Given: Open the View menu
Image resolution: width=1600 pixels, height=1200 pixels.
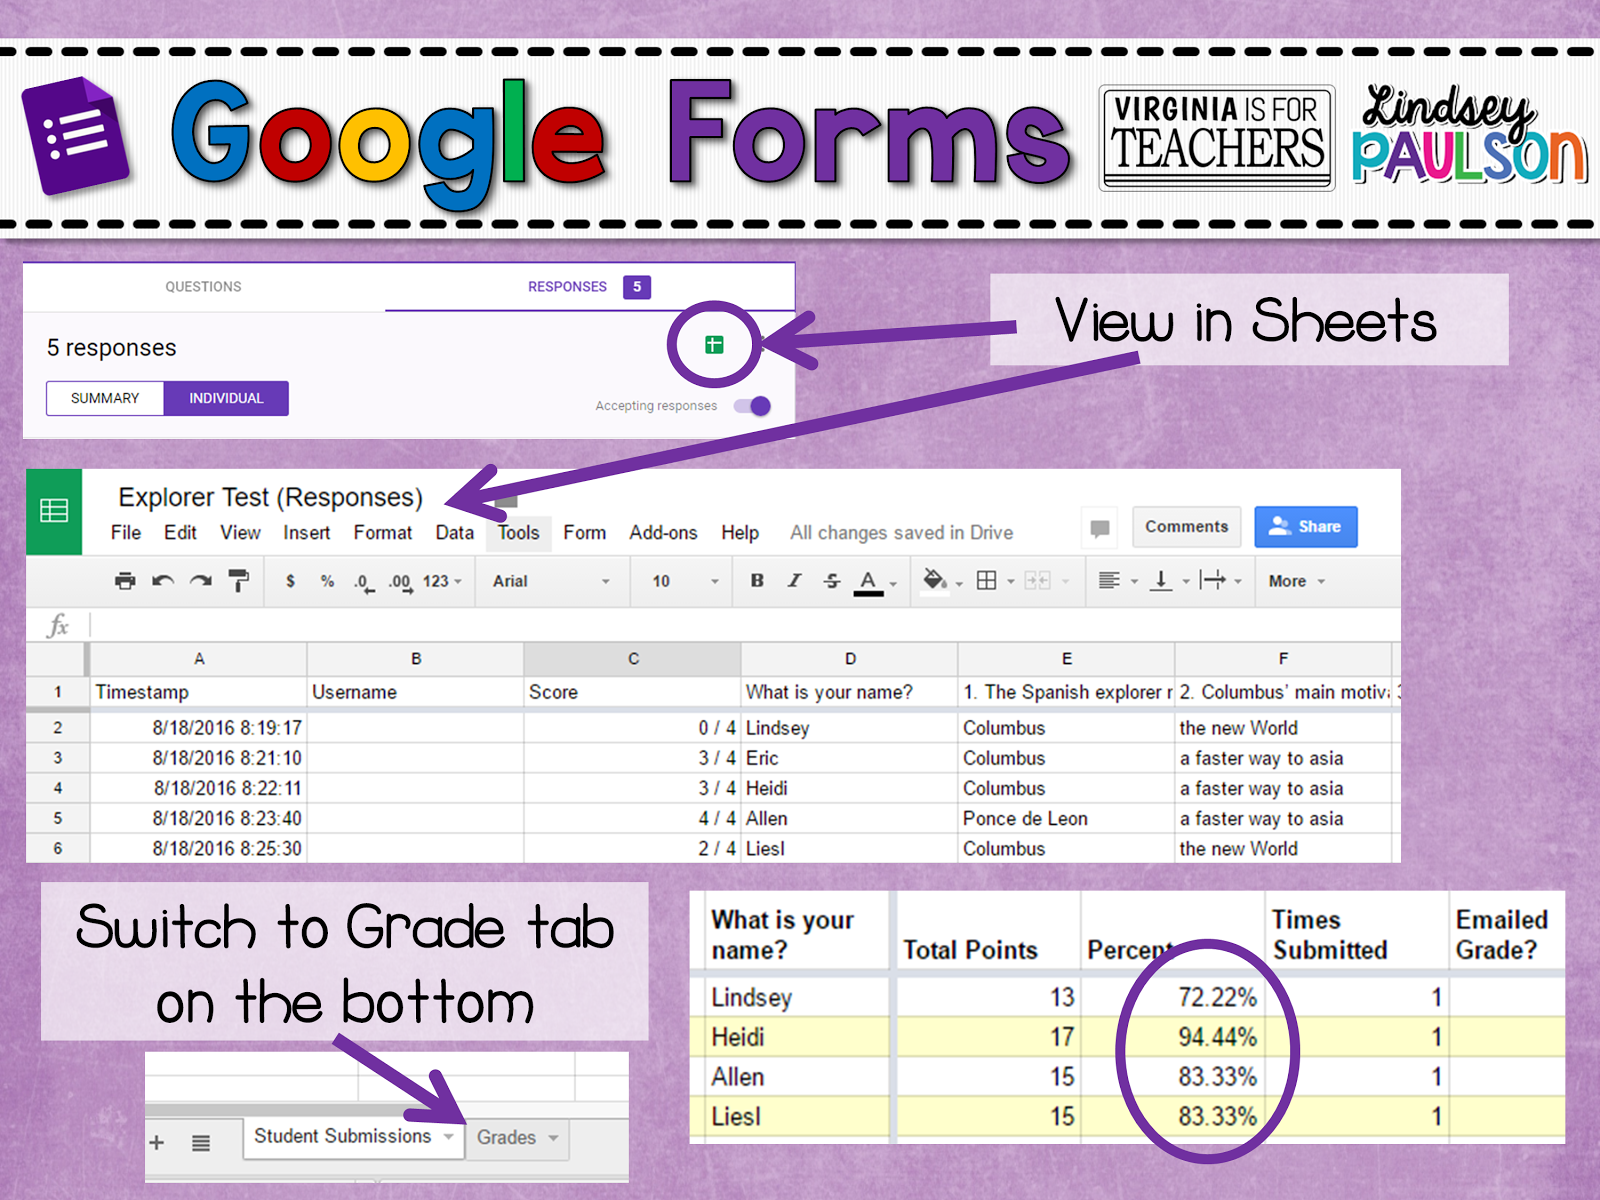Looking at the screenshot, I should [x=240, y=533].
